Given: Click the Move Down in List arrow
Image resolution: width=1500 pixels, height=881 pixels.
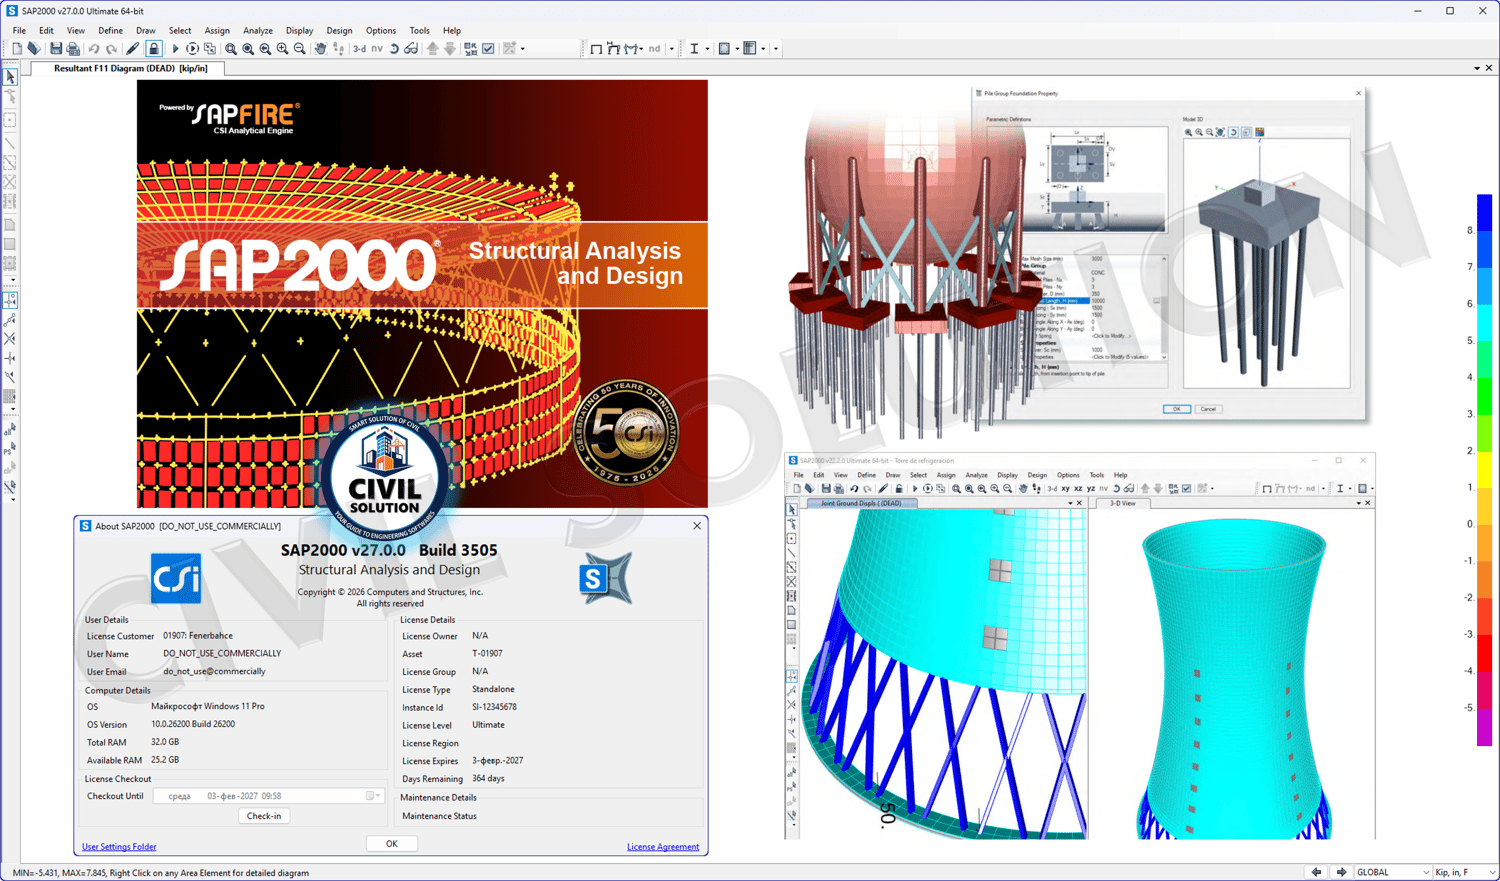Looking at the screenshot, I should [x=450, y=49].
